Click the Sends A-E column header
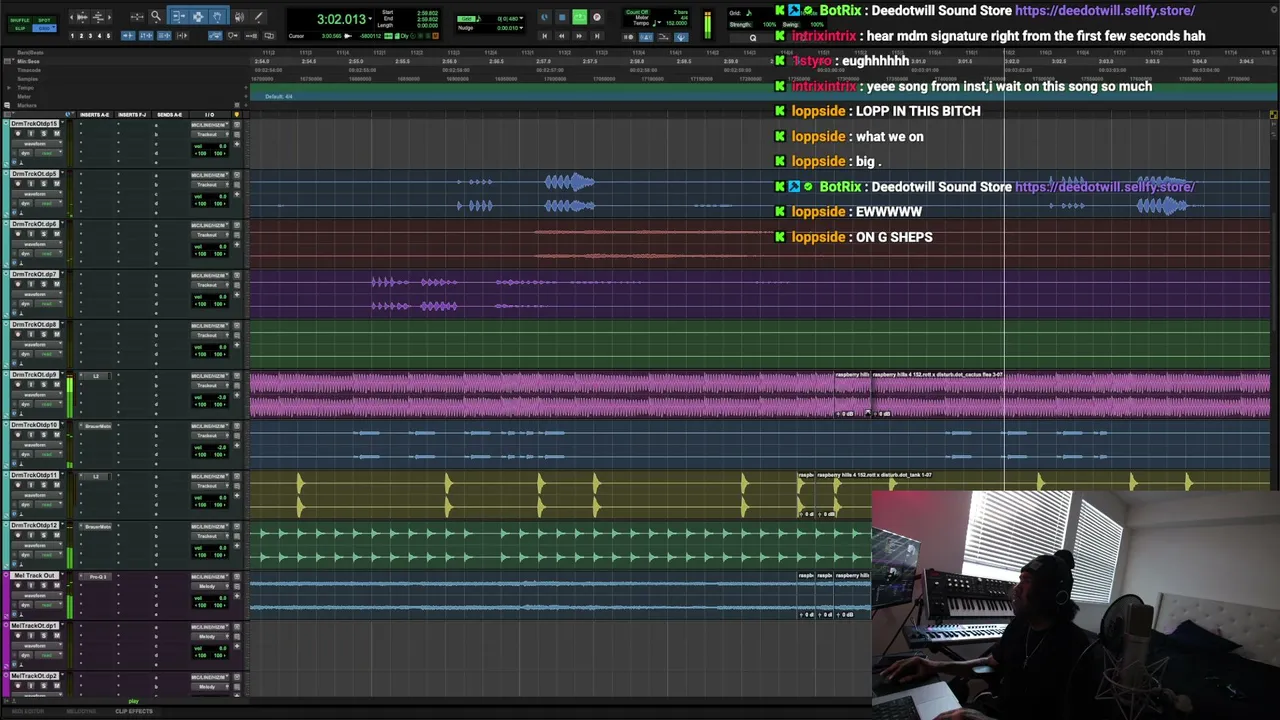Viewport: 1280px width, 720px height. point(170,115)
